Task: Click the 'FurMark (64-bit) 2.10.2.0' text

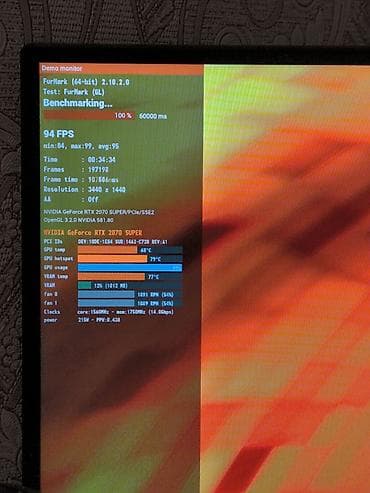Action: pyautogui.click(x=86, y=82)
